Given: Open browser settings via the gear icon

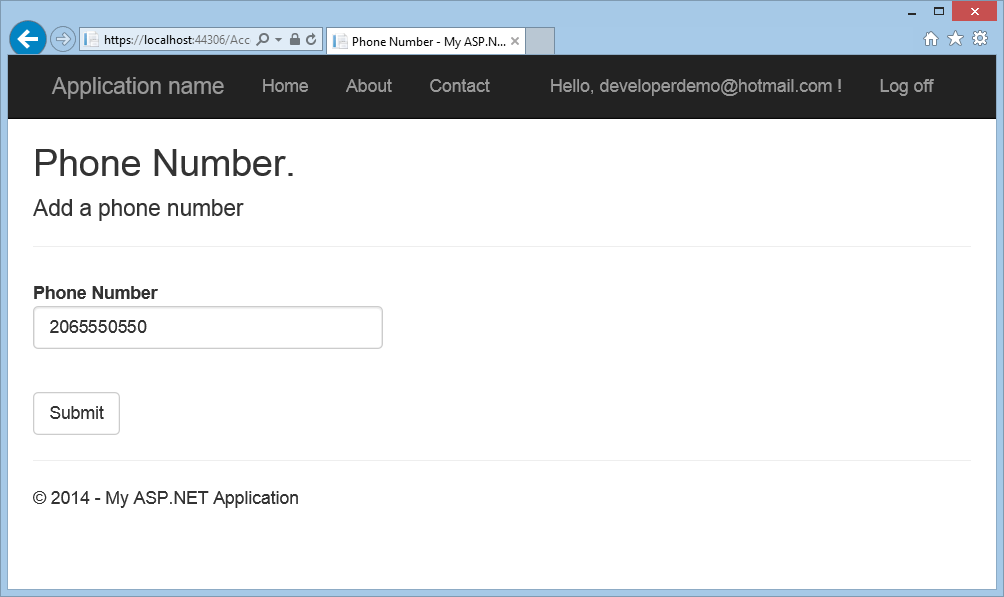Looking at the screenshot, I should tap(979, 38).
